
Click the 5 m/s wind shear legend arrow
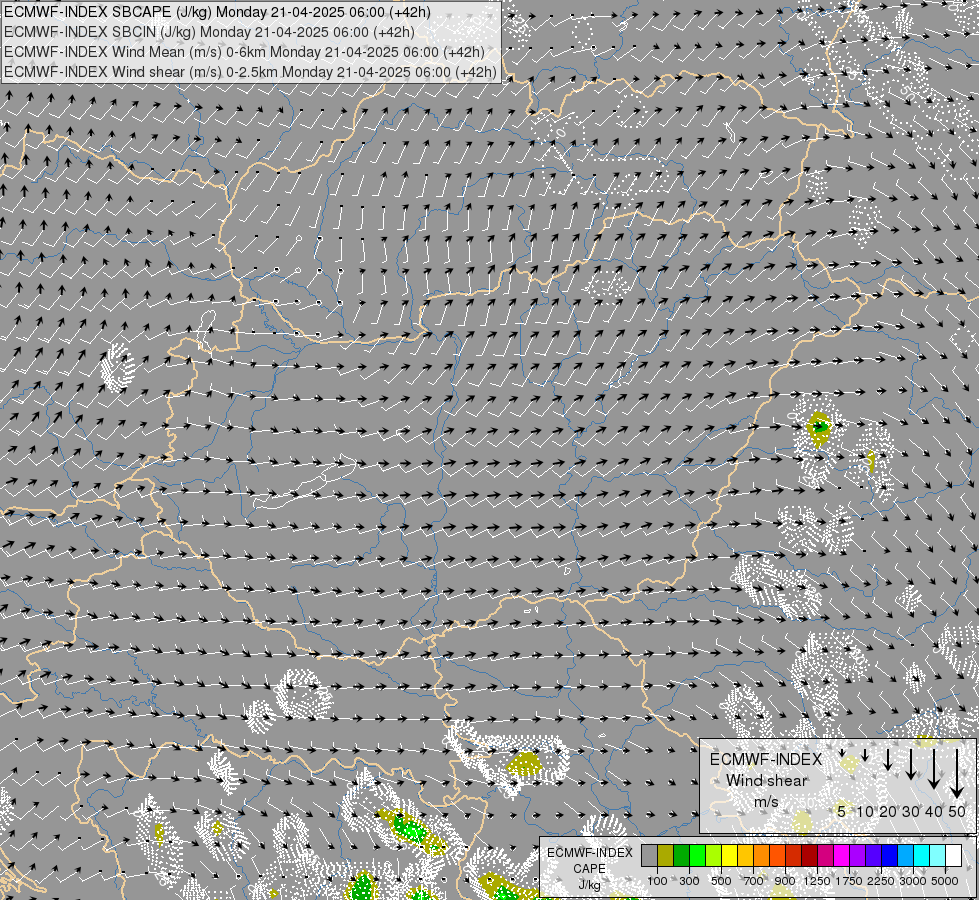tap(842, 753)
